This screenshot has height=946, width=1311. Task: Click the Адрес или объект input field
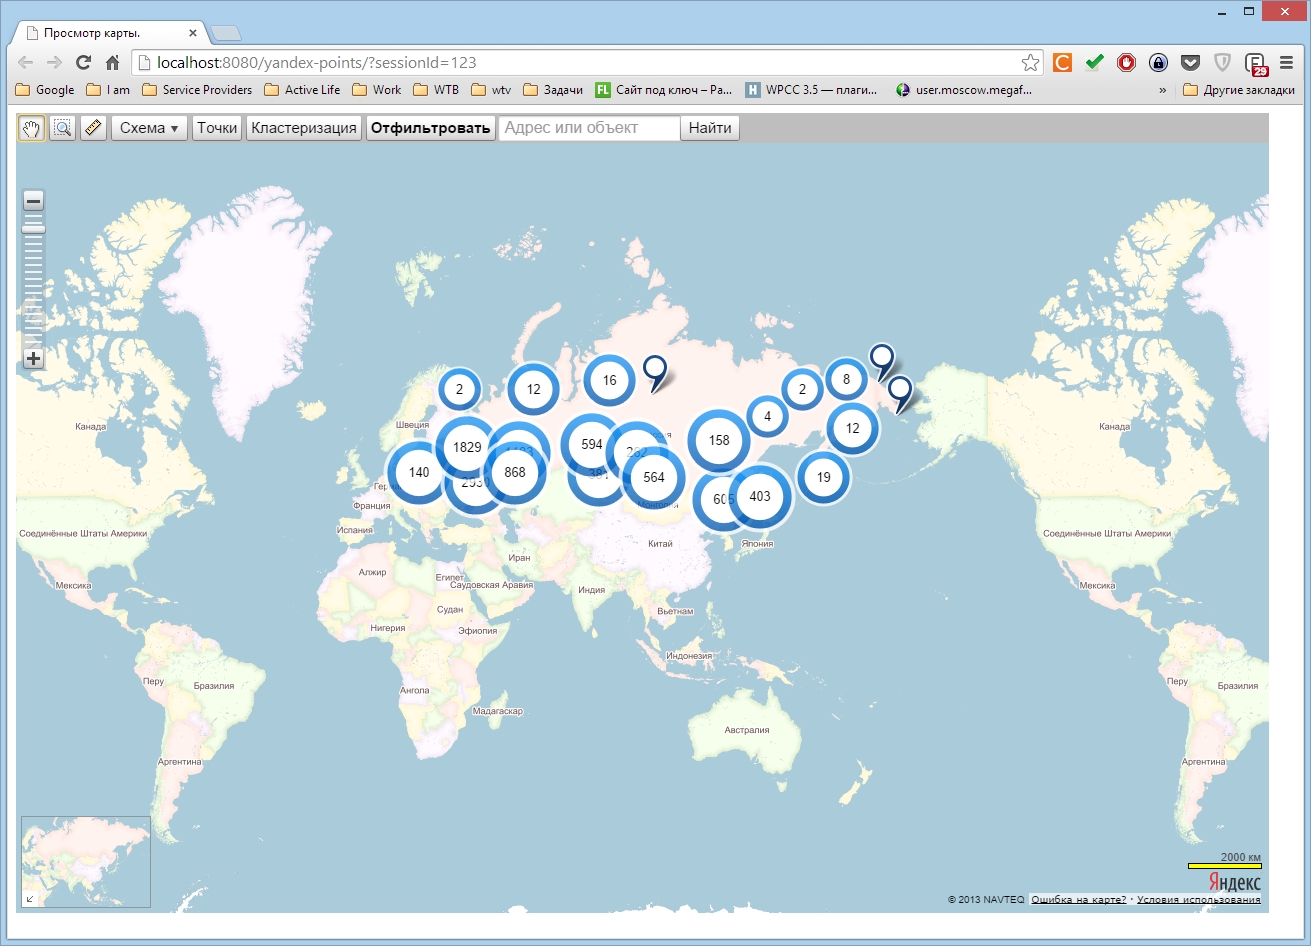click(588, 128)
